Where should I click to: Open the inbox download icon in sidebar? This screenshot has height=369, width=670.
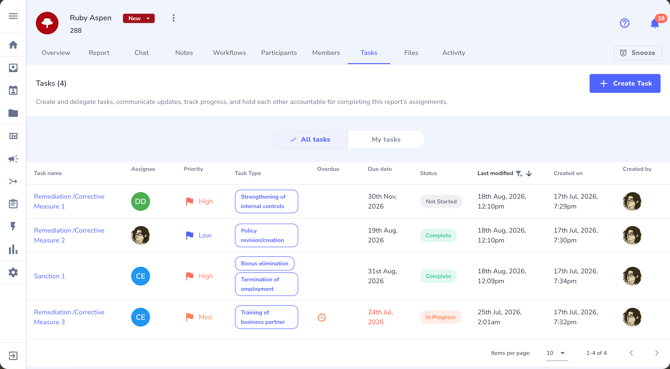(x=13, y=68)
